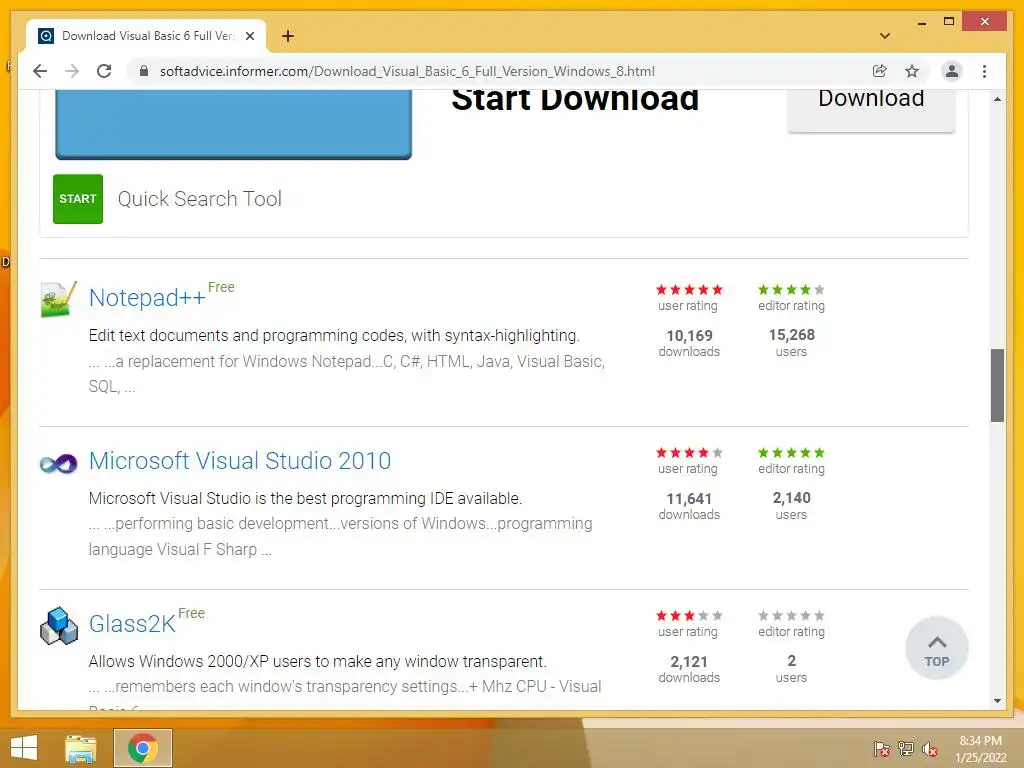Click the Chrome taskbar icon

tap(142, 748)
